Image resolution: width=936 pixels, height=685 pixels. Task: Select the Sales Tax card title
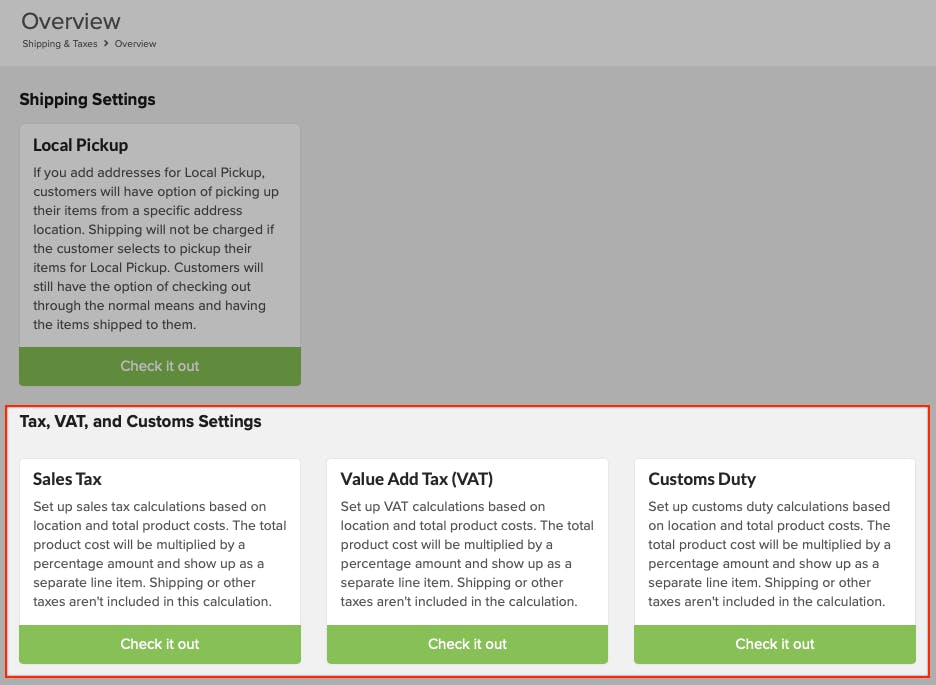[67, 479]
